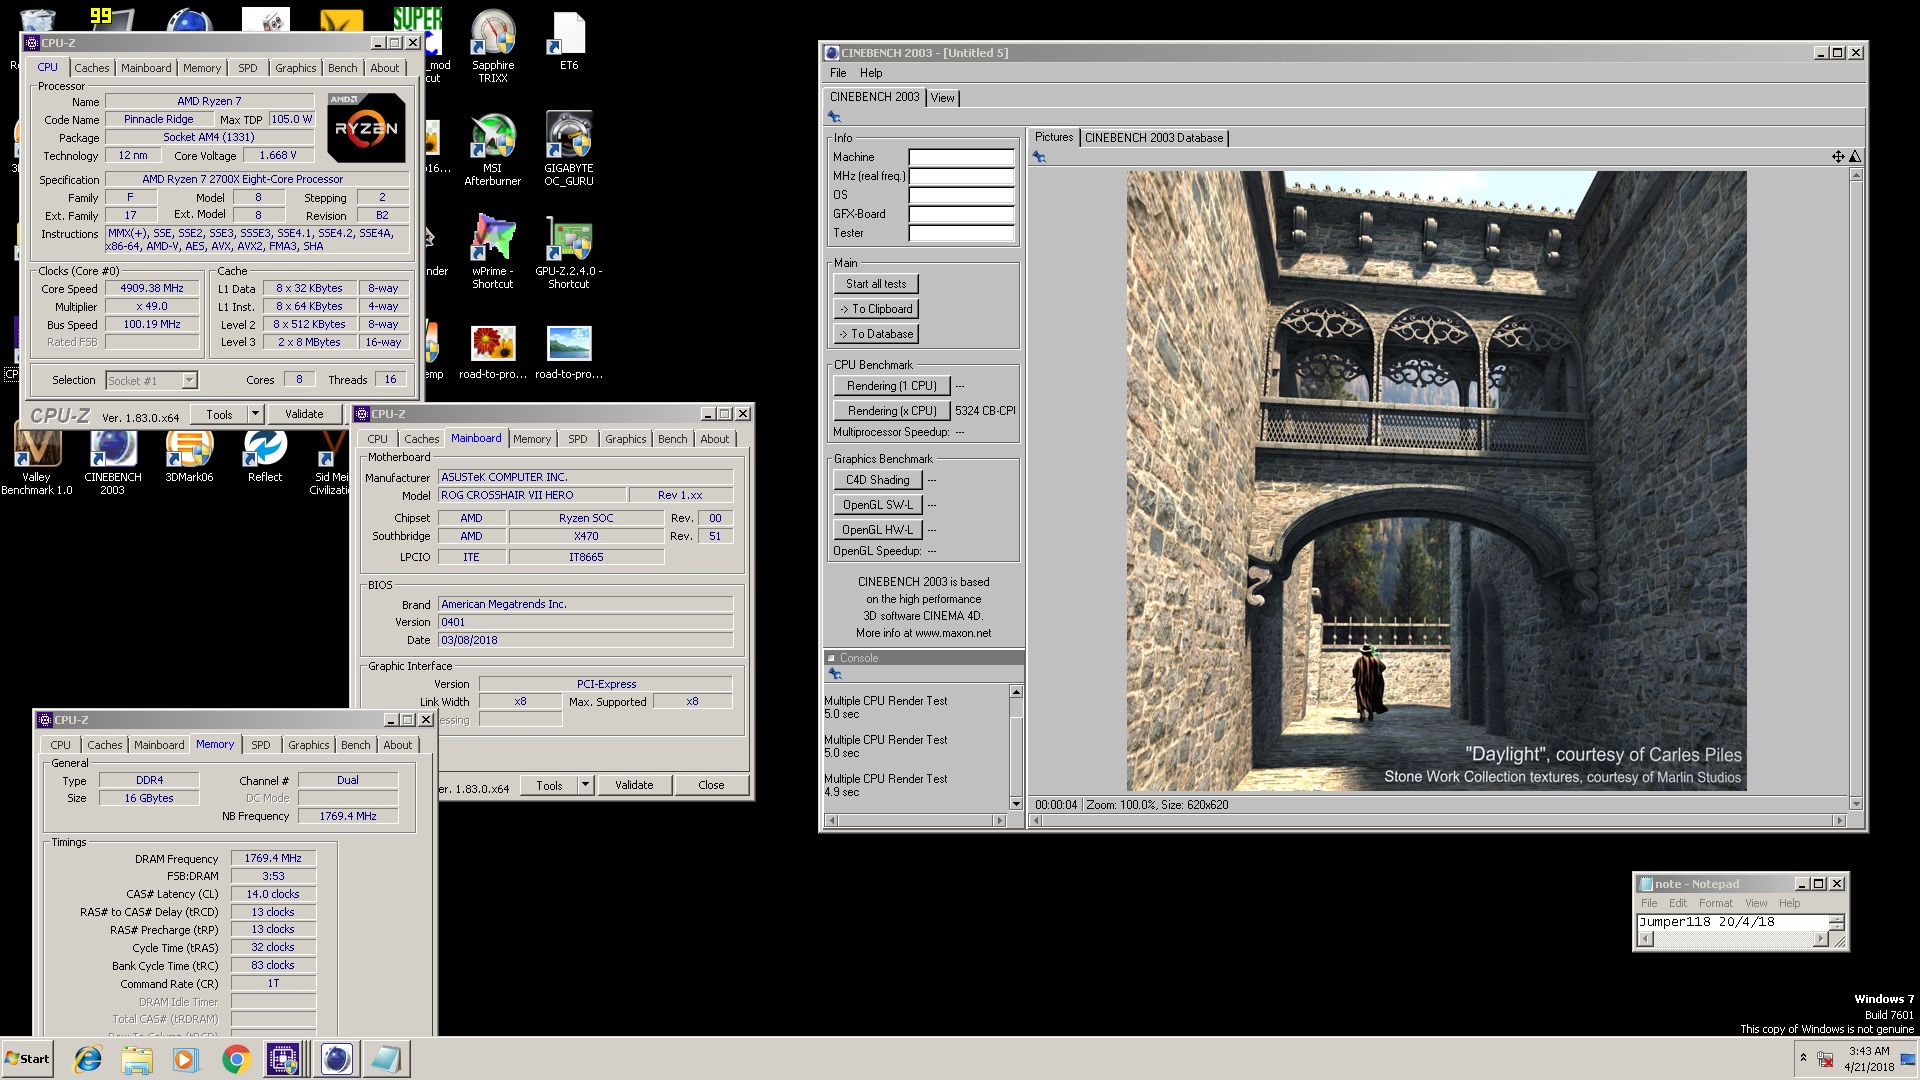Image resolution: width=1920 pixels, height=1080 pixels.
Task: Click Tester input field in CINEBENCH
Action: tap(961, 233)
